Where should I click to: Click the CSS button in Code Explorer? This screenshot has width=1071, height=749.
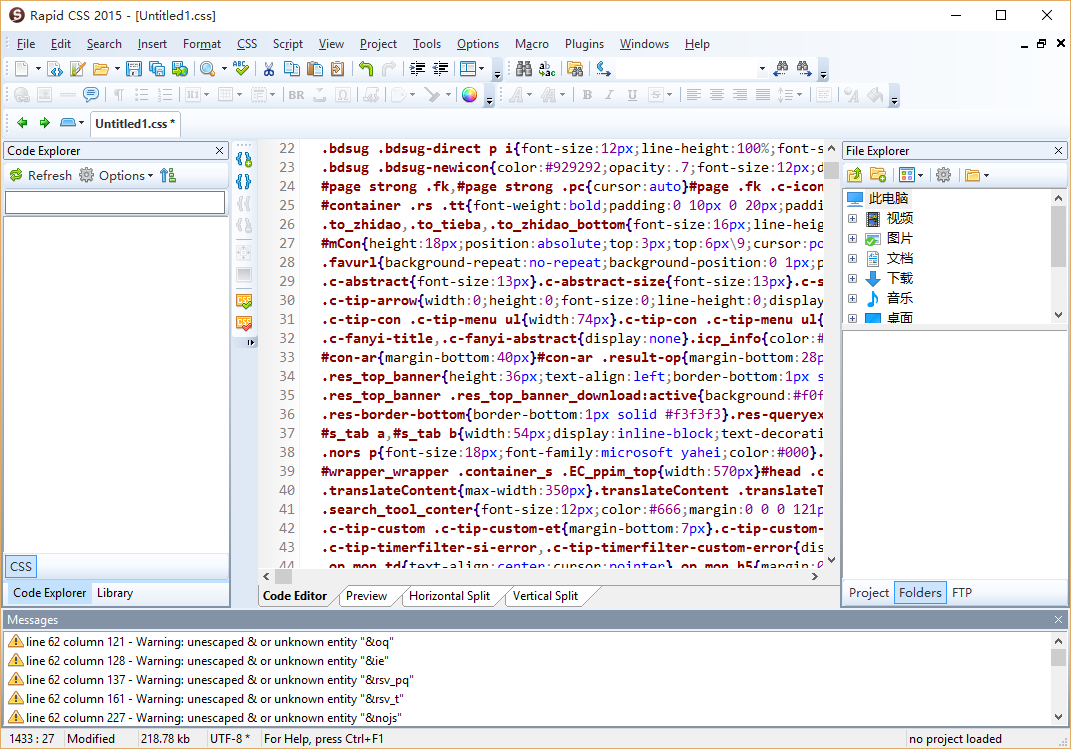(20, 566)
